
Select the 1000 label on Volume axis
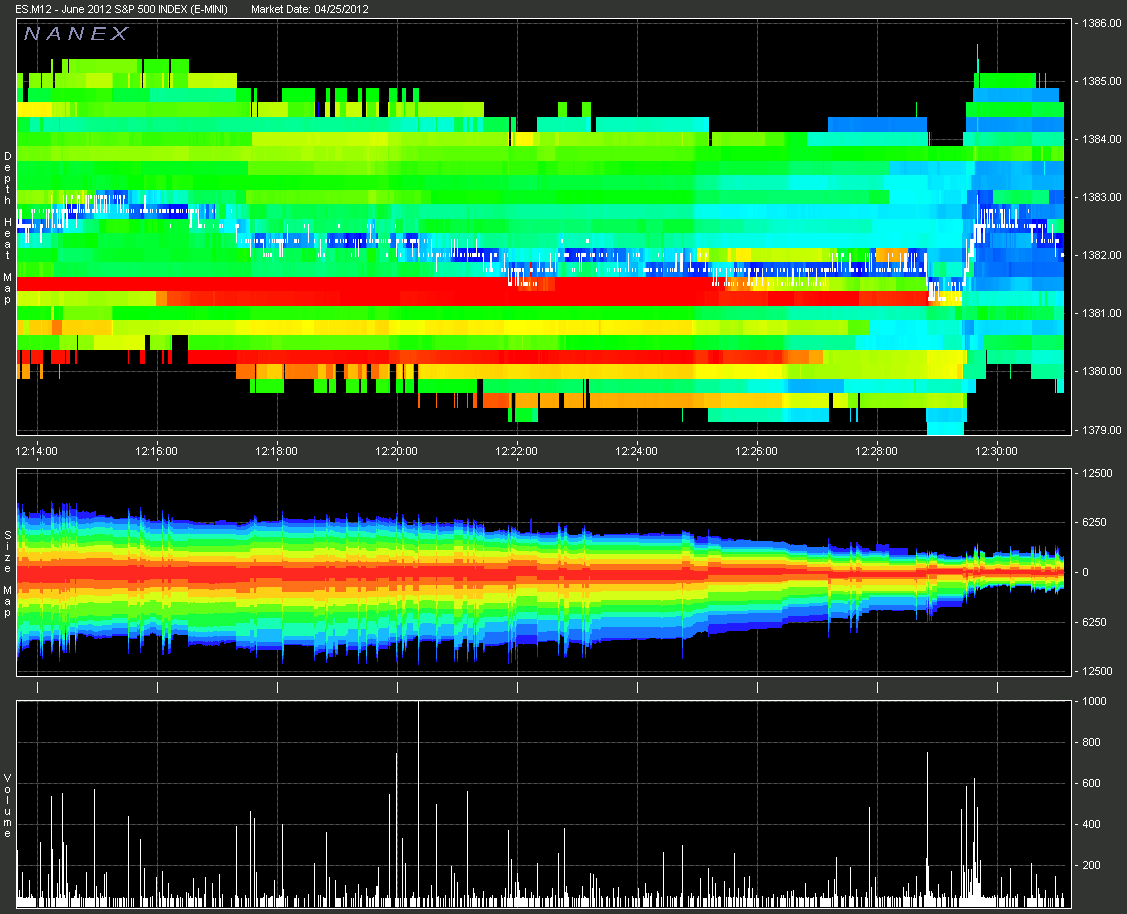click(x=1095, y=701)
